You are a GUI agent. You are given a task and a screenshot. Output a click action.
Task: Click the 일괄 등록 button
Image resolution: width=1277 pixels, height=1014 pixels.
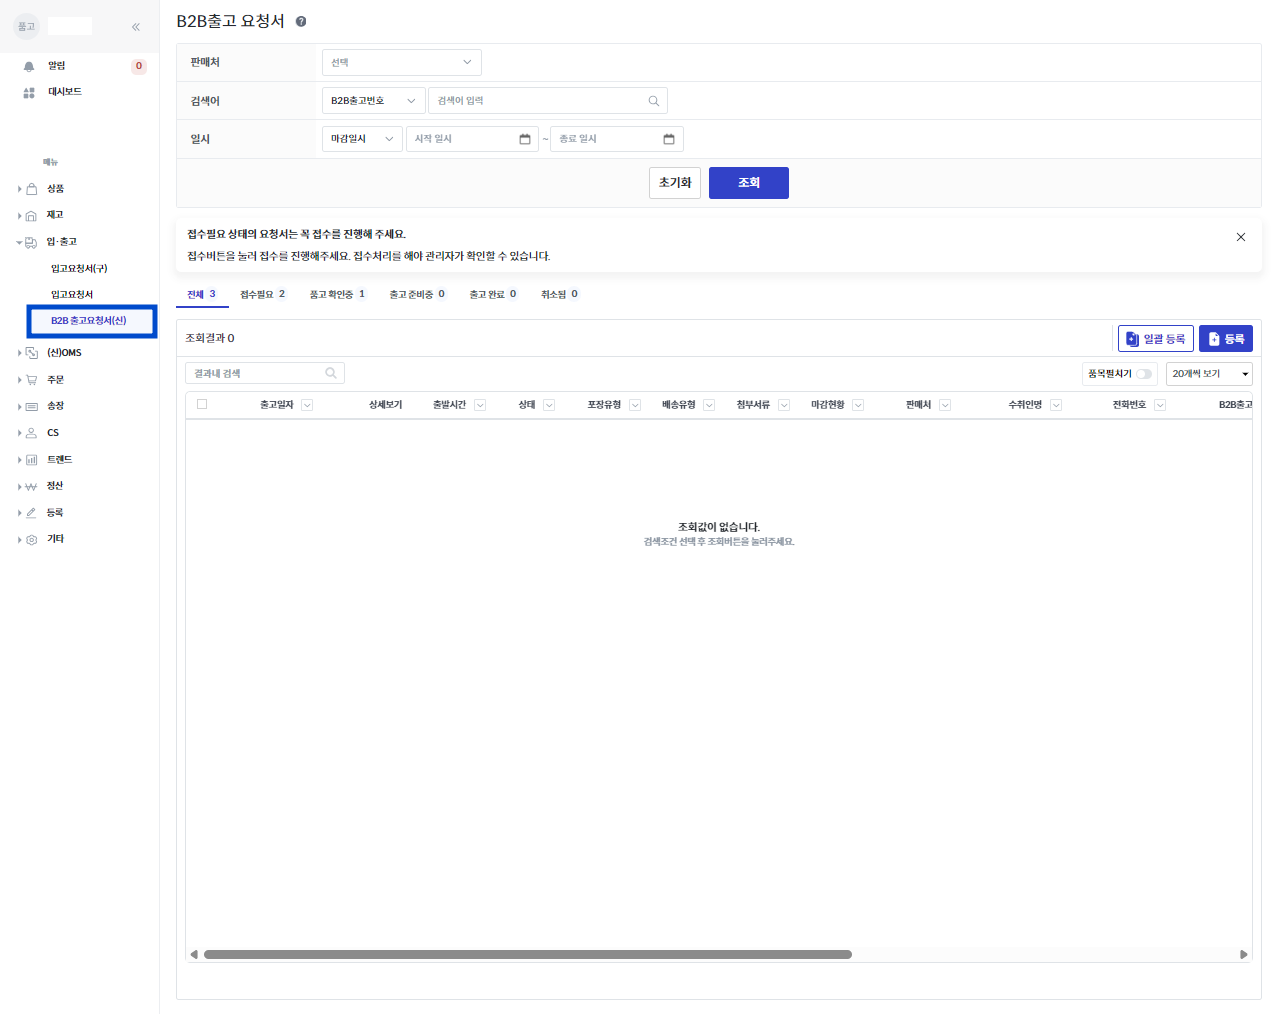coord(1155,339)
